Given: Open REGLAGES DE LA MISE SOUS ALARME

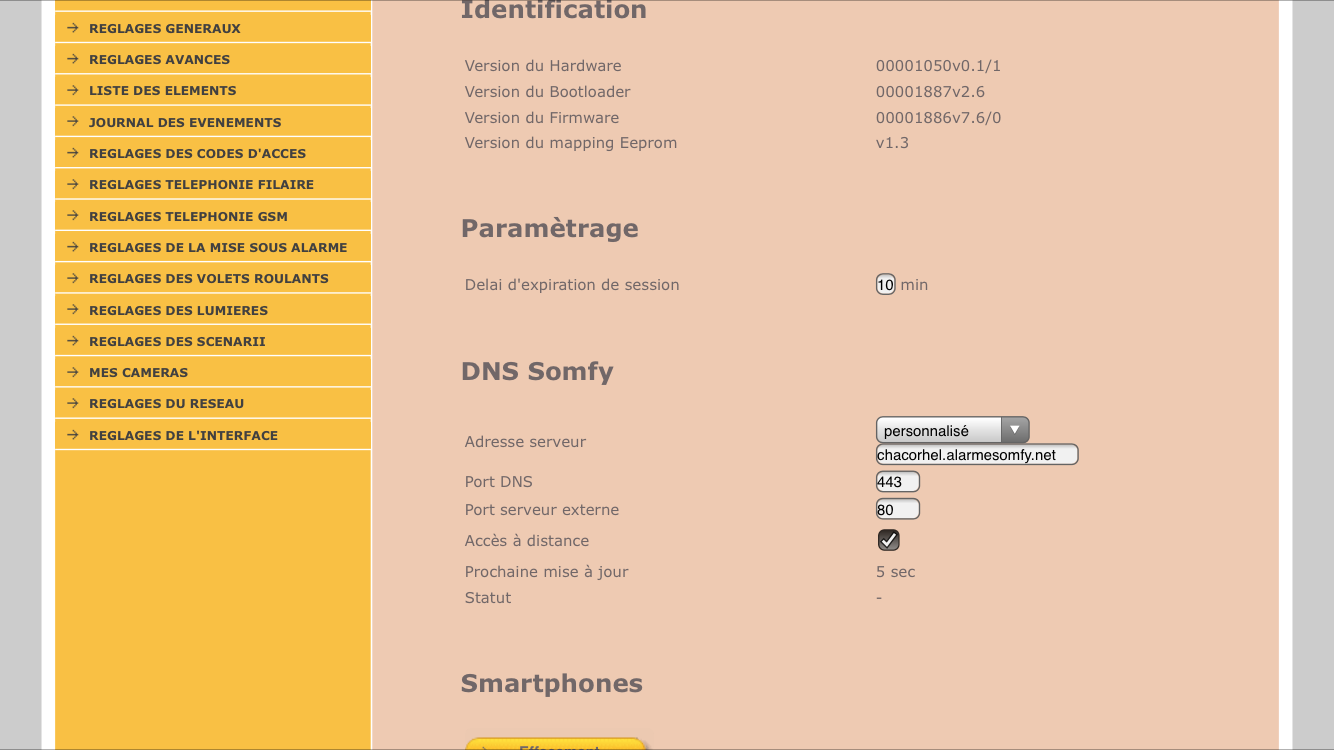Looking at the screenshot, I should pos(218,247).
